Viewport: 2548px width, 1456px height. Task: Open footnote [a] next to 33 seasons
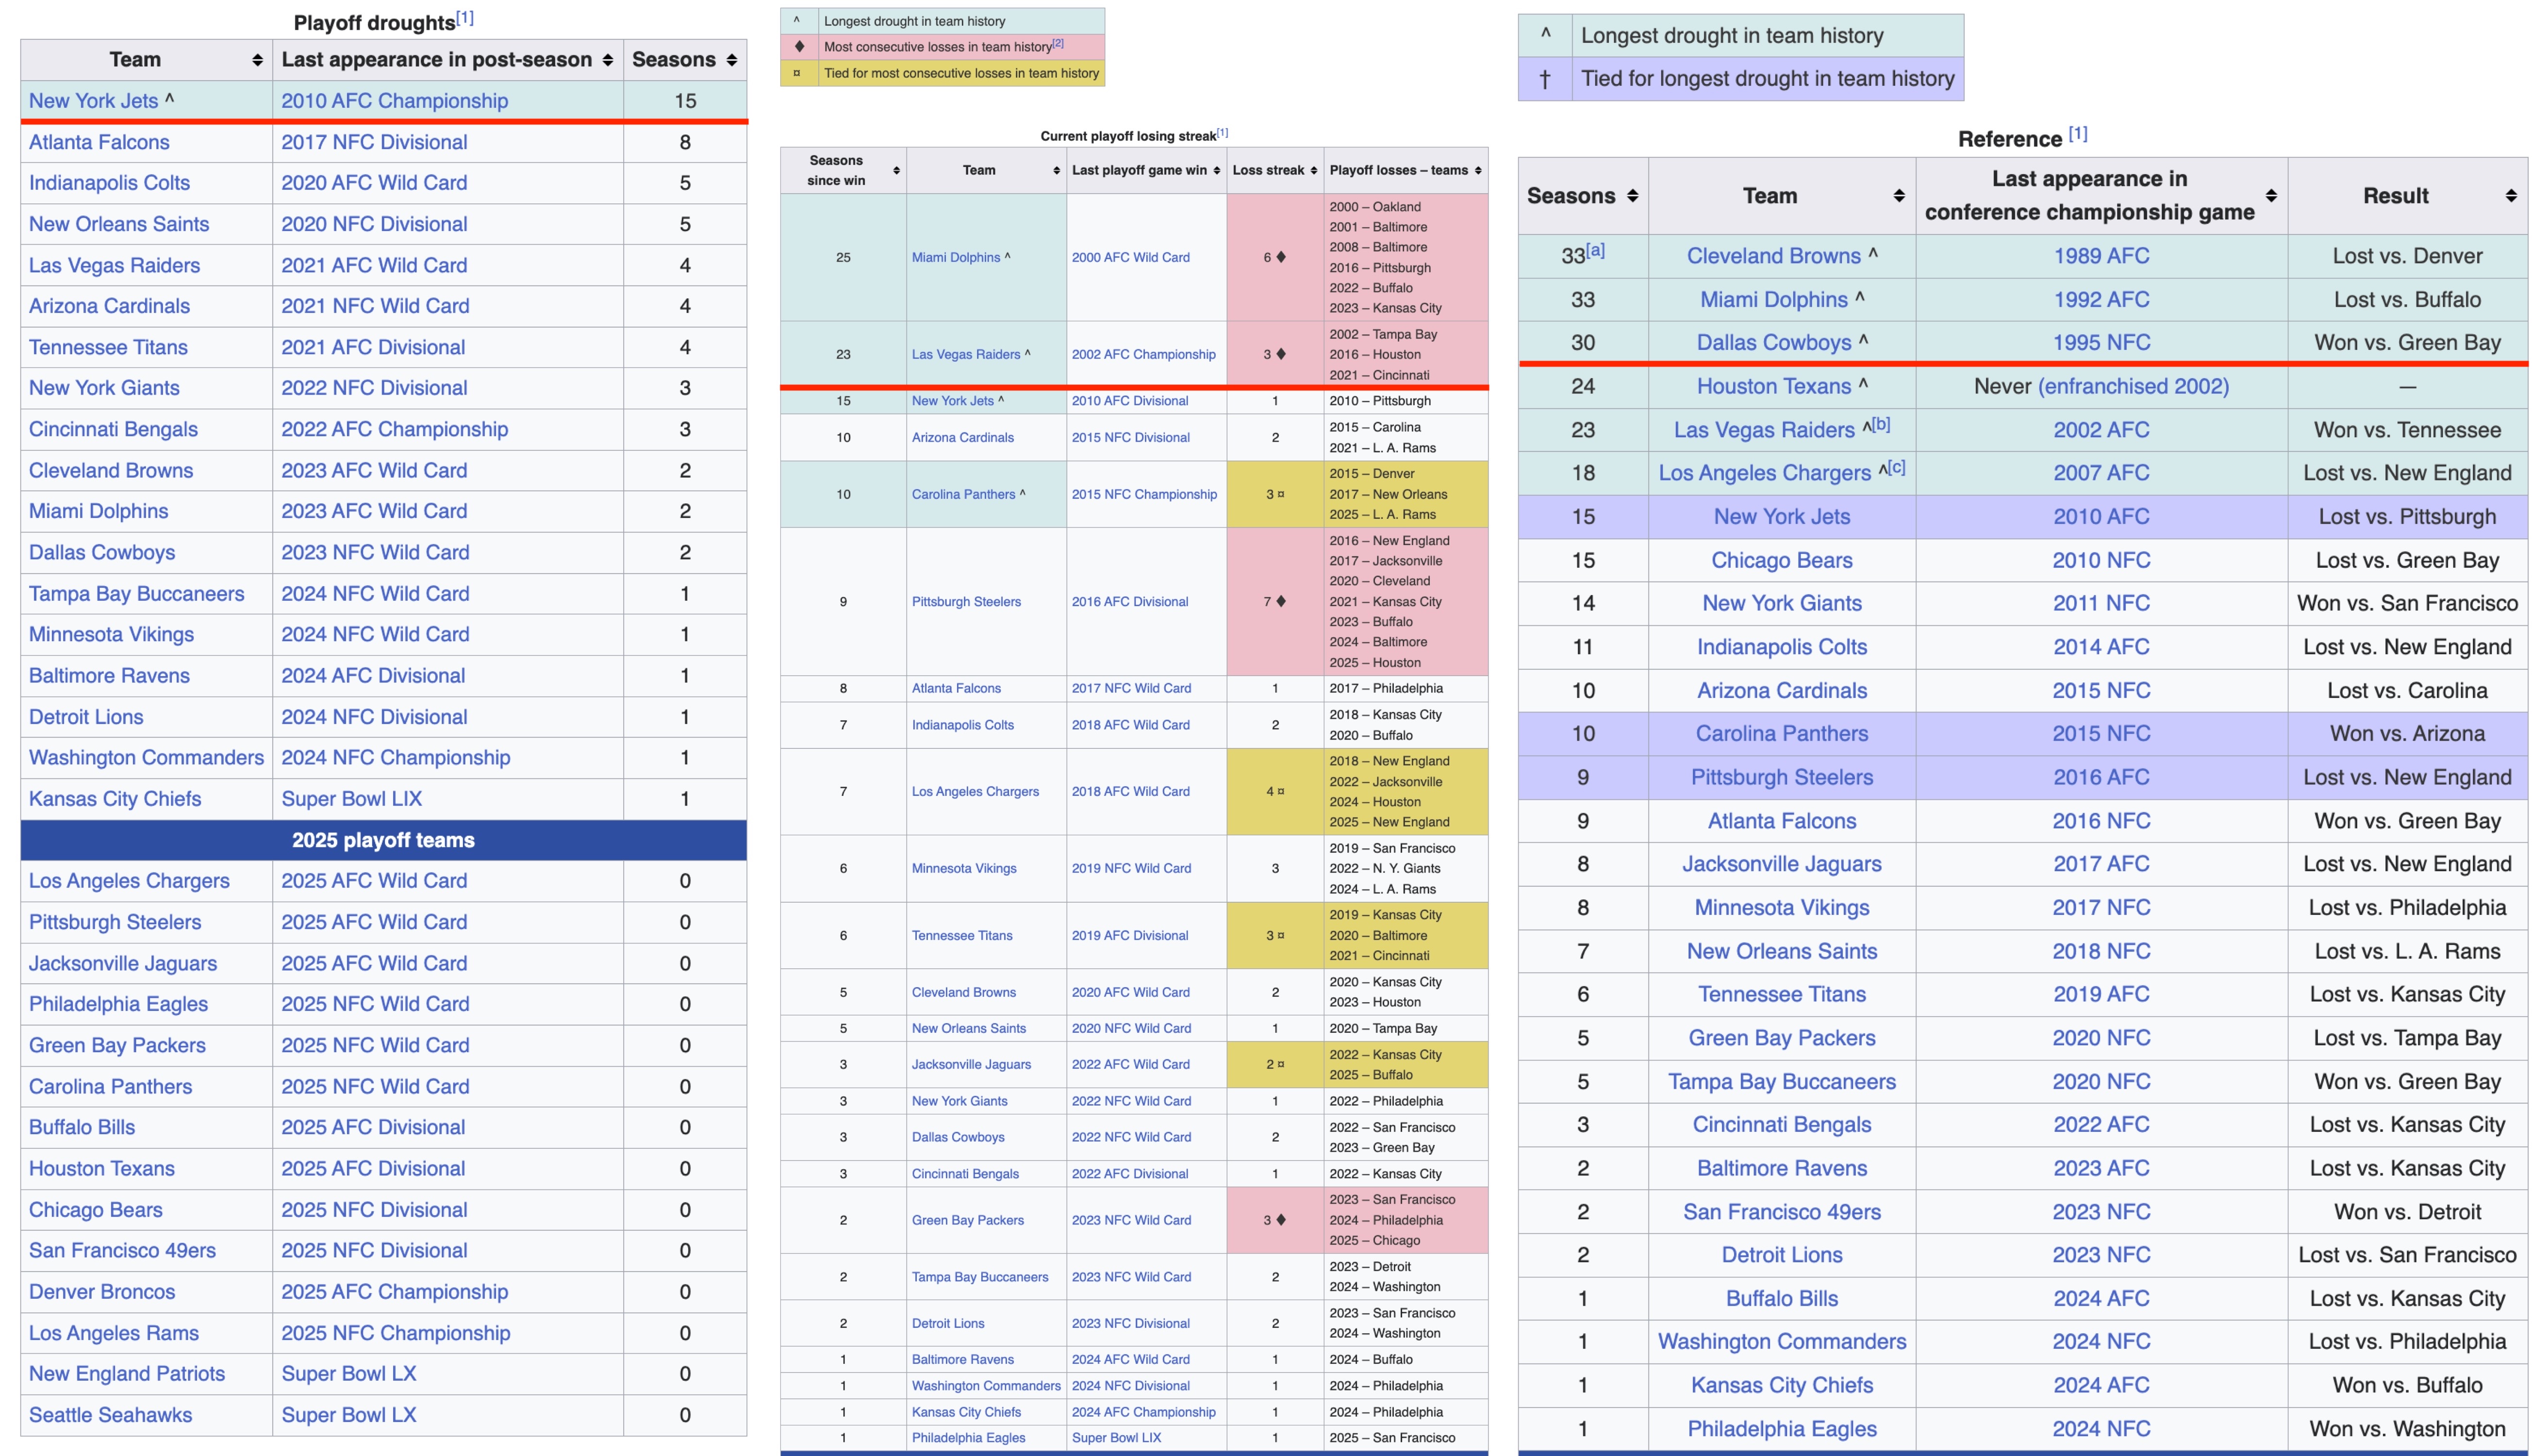pyautogui.click(x=1595, y=250)
